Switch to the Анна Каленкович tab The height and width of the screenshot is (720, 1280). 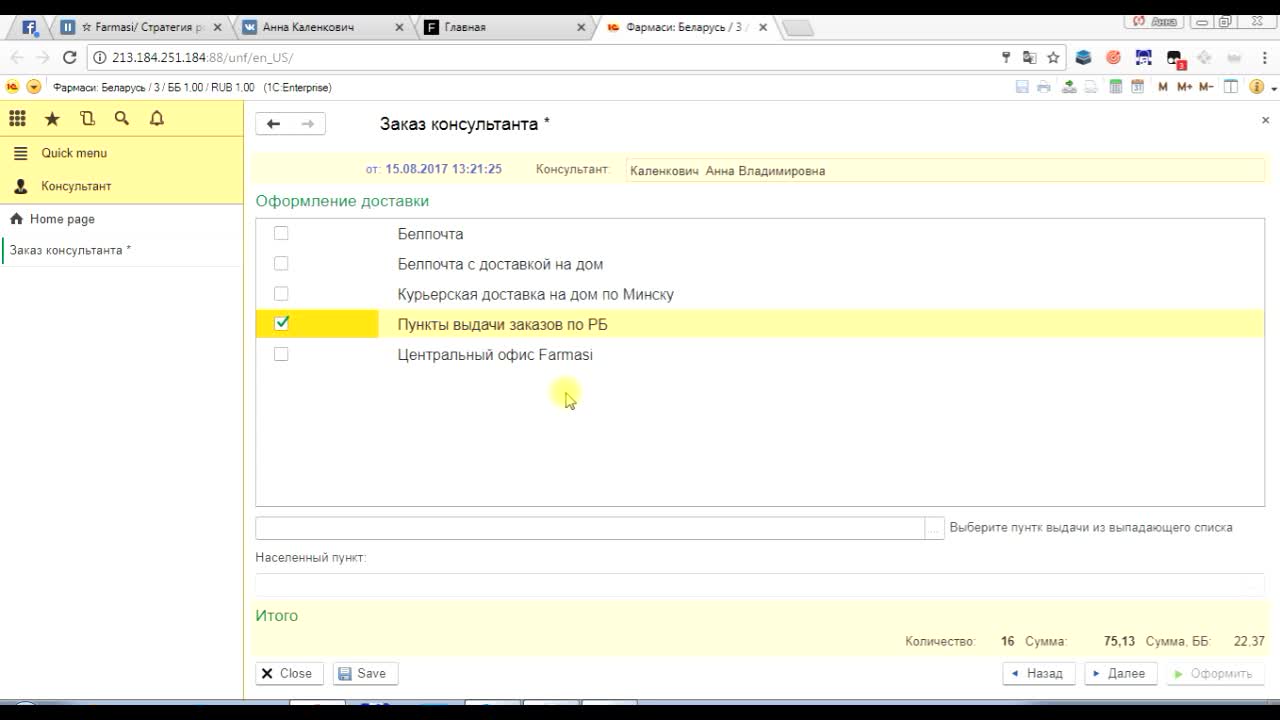[x=308, y=27]
